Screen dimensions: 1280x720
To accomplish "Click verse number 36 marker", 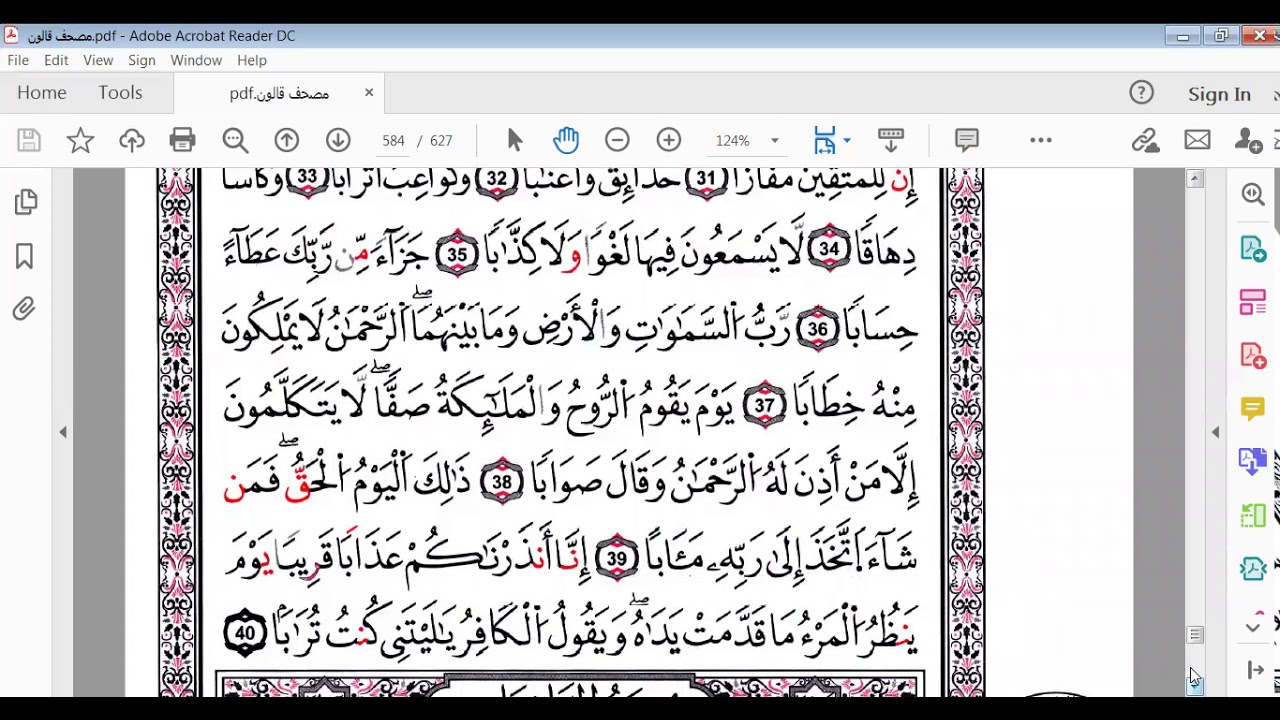I will (x=817, y=329).
